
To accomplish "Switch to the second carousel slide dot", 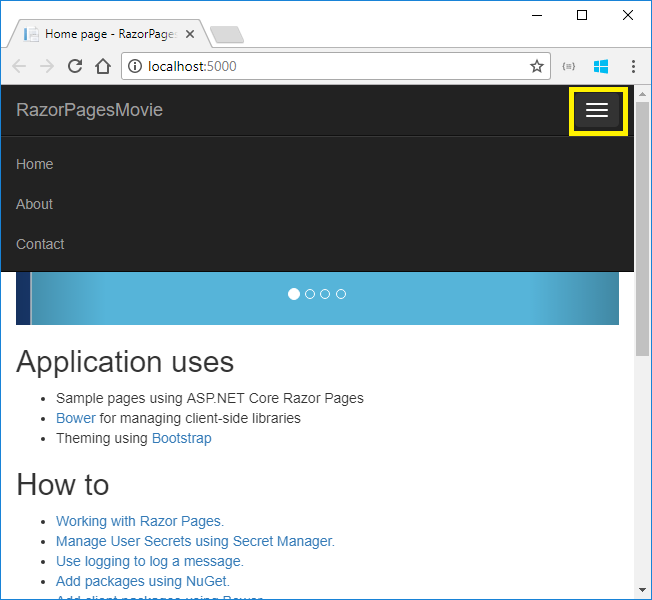I will [x=310, y=294].
